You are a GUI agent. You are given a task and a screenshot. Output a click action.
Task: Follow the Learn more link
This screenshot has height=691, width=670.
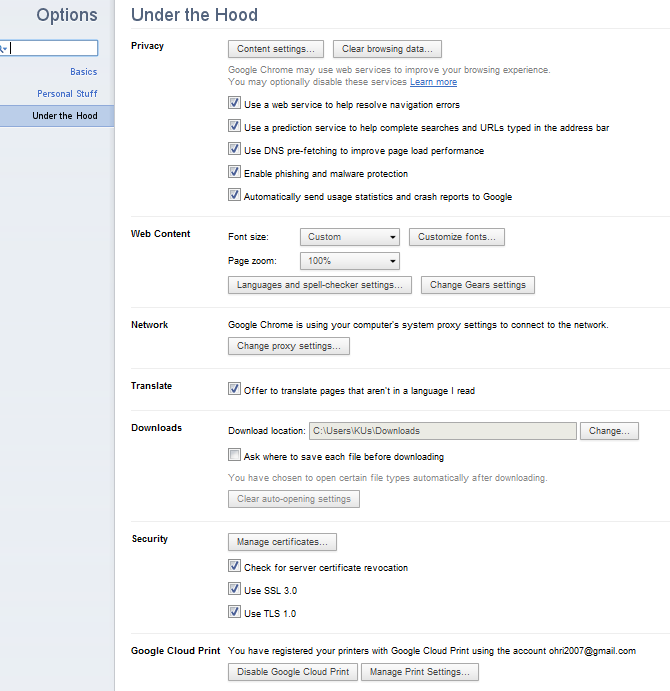[x=433, y=82]
